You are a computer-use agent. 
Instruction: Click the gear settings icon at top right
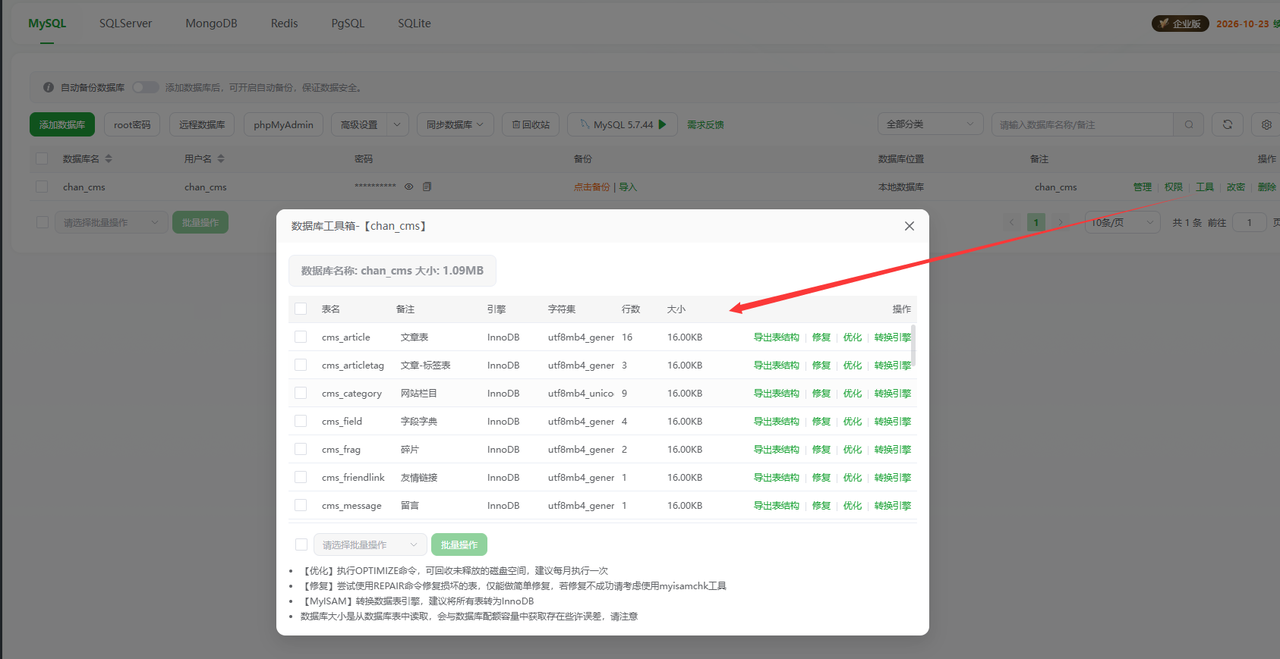click(x=1266, y=125)
